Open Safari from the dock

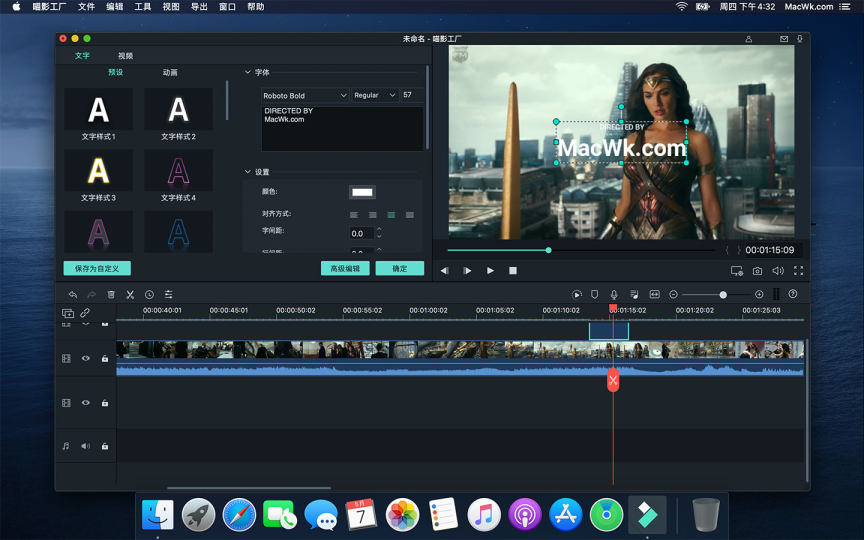click(239, 515)
